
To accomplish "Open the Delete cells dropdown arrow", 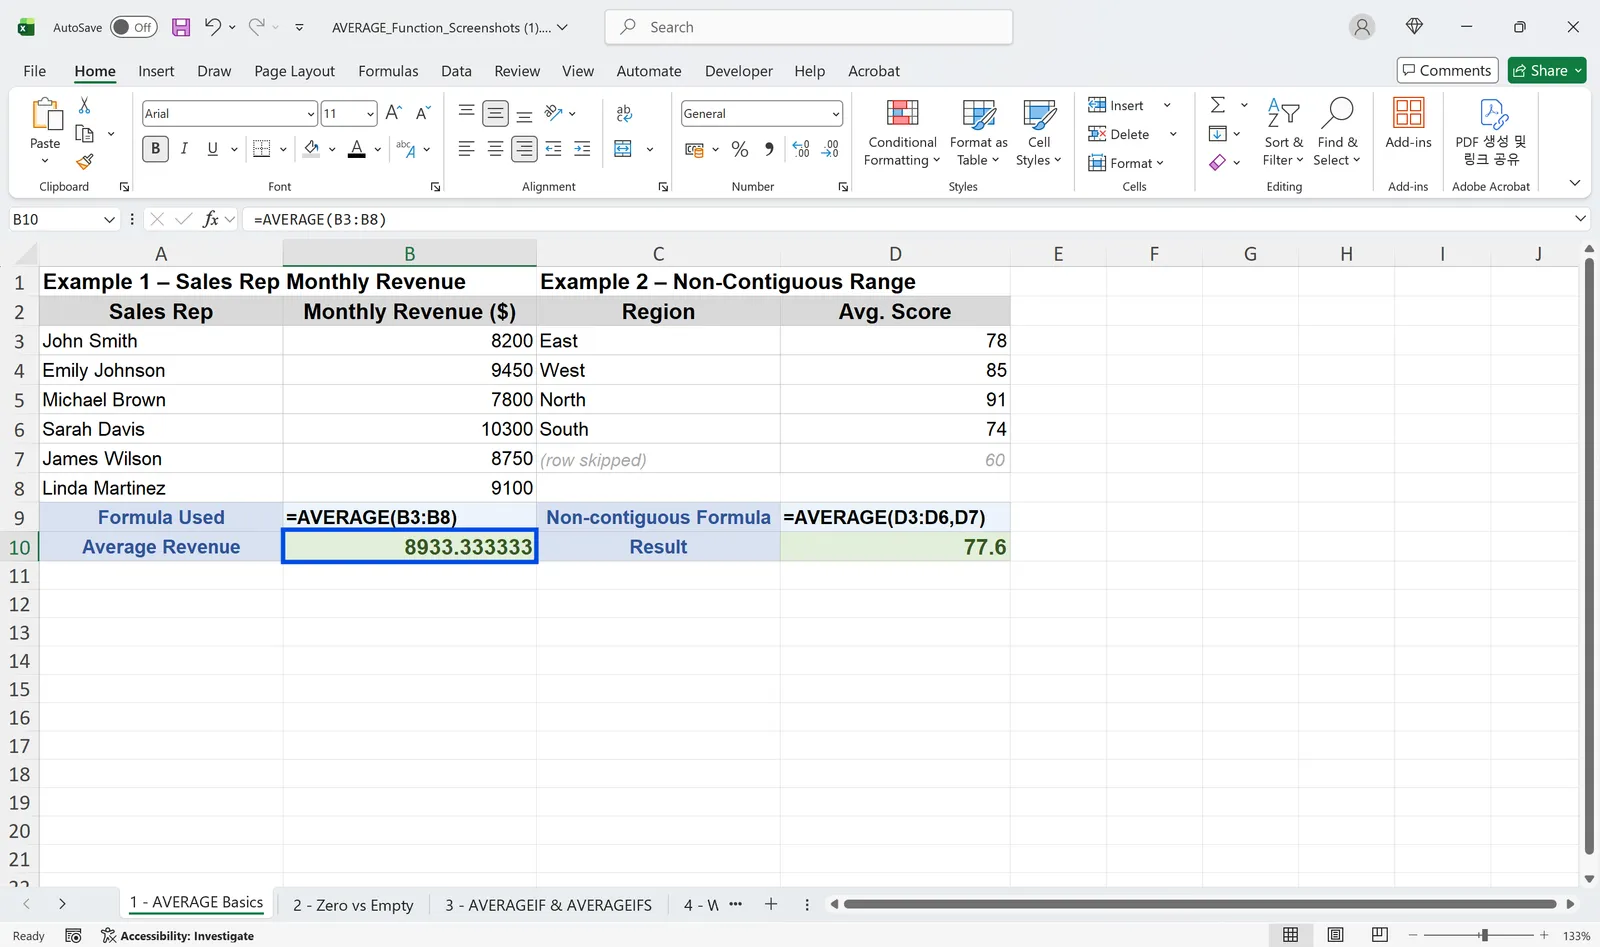I will [x=1173, y=134].
